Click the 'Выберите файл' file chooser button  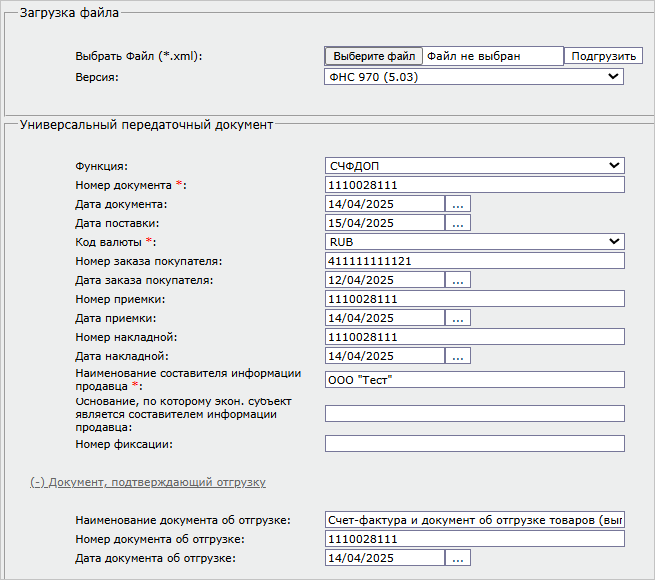374,56
